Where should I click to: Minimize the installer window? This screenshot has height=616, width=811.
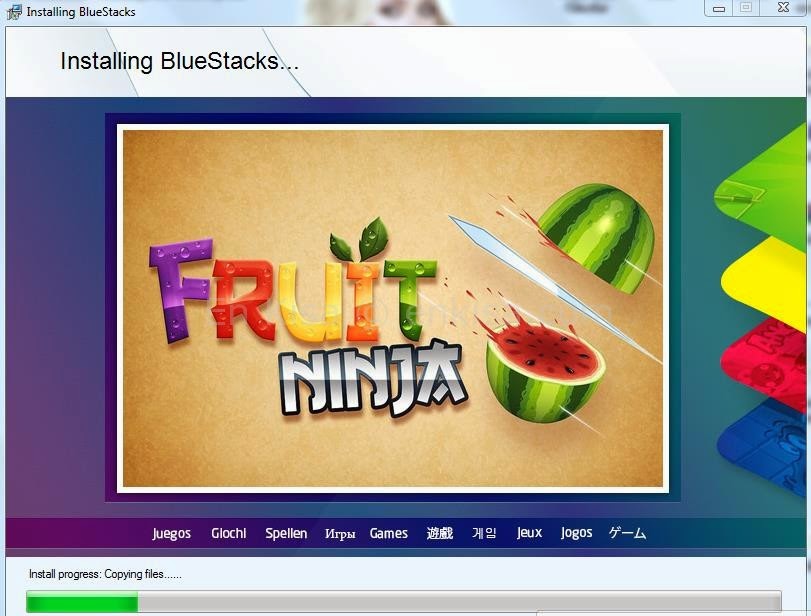tap(718, 8)
